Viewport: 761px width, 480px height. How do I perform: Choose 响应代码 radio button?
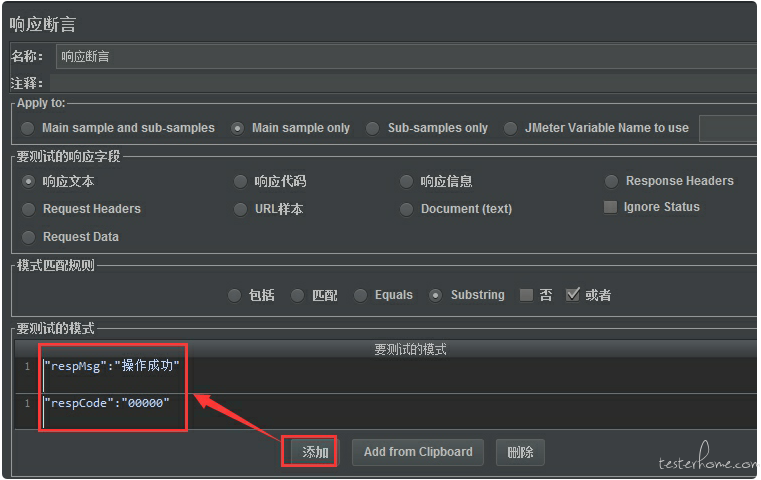point(240,182)
